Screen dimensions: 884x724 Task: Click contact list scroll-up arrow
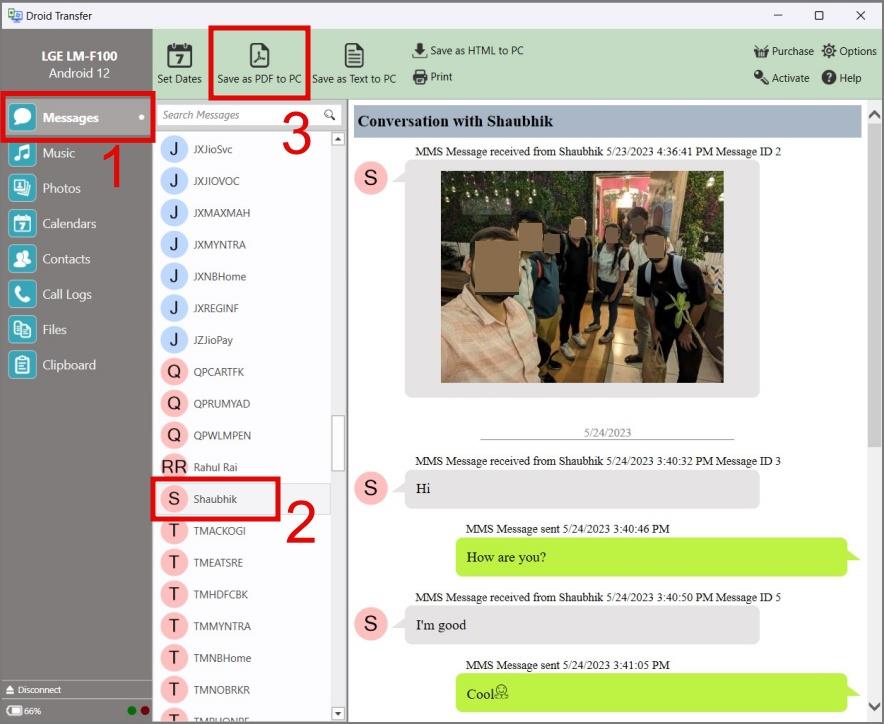tap(338, 139)
